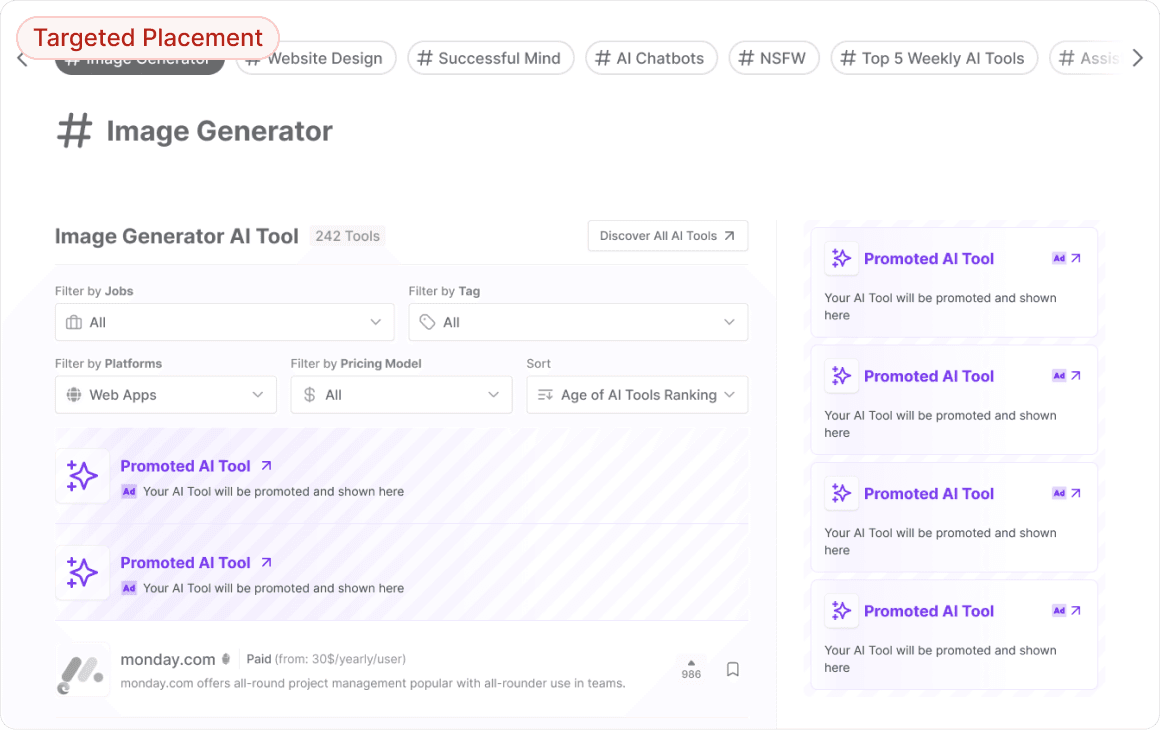The width and height of the screenshot is (1160, 730).
Task: Select the AI Chatbots tag
Action: point(651,58)
